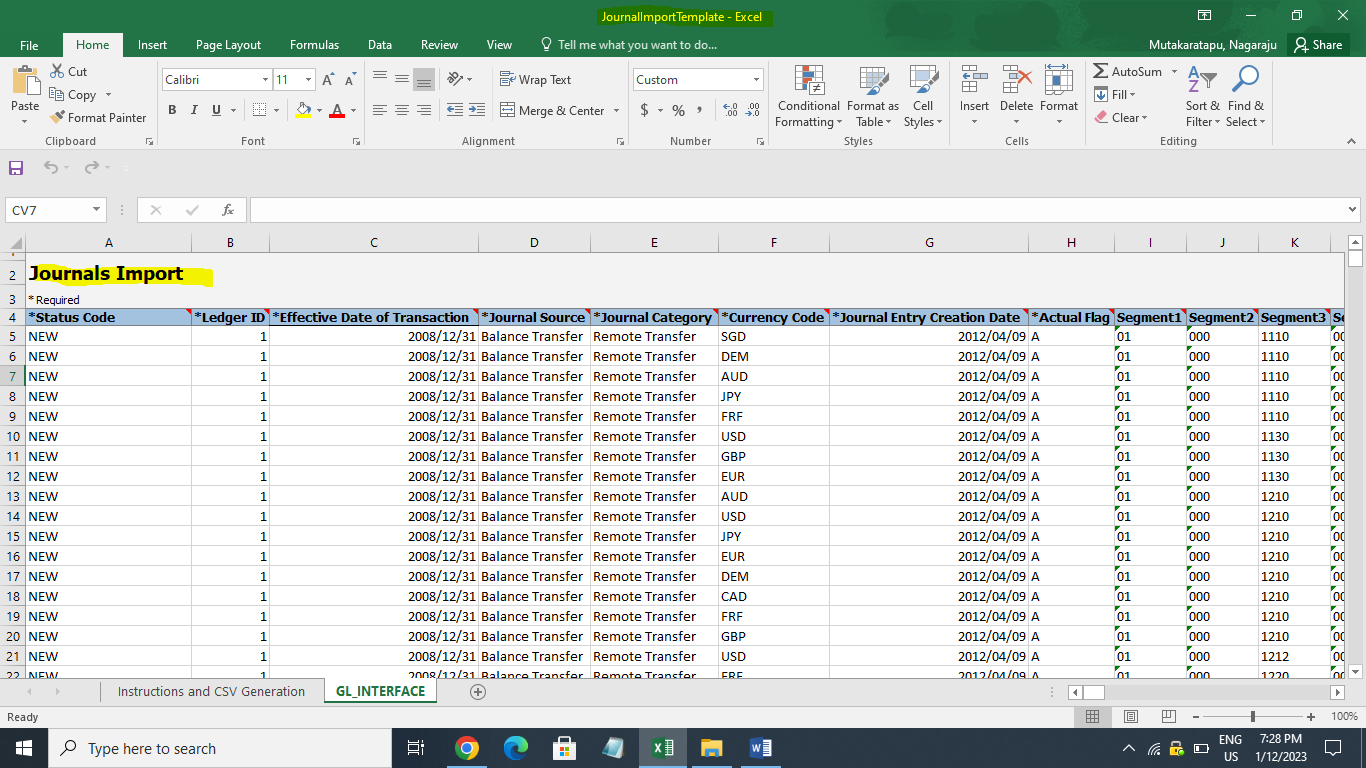Click the Windows taskbar search box
Screen dimensions: 1366x768
coord(220,748)
